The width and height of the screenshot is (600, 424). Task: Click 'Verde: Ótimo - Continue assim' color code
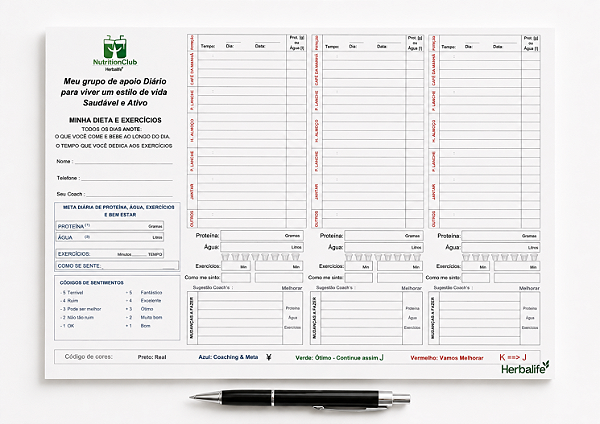339,358
